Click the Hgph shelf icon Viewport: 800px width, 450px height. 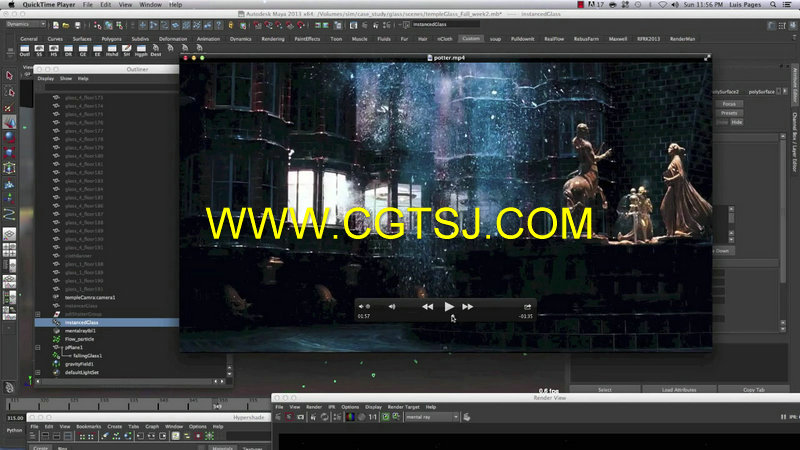pyautogui.click(x=141, y=50)
